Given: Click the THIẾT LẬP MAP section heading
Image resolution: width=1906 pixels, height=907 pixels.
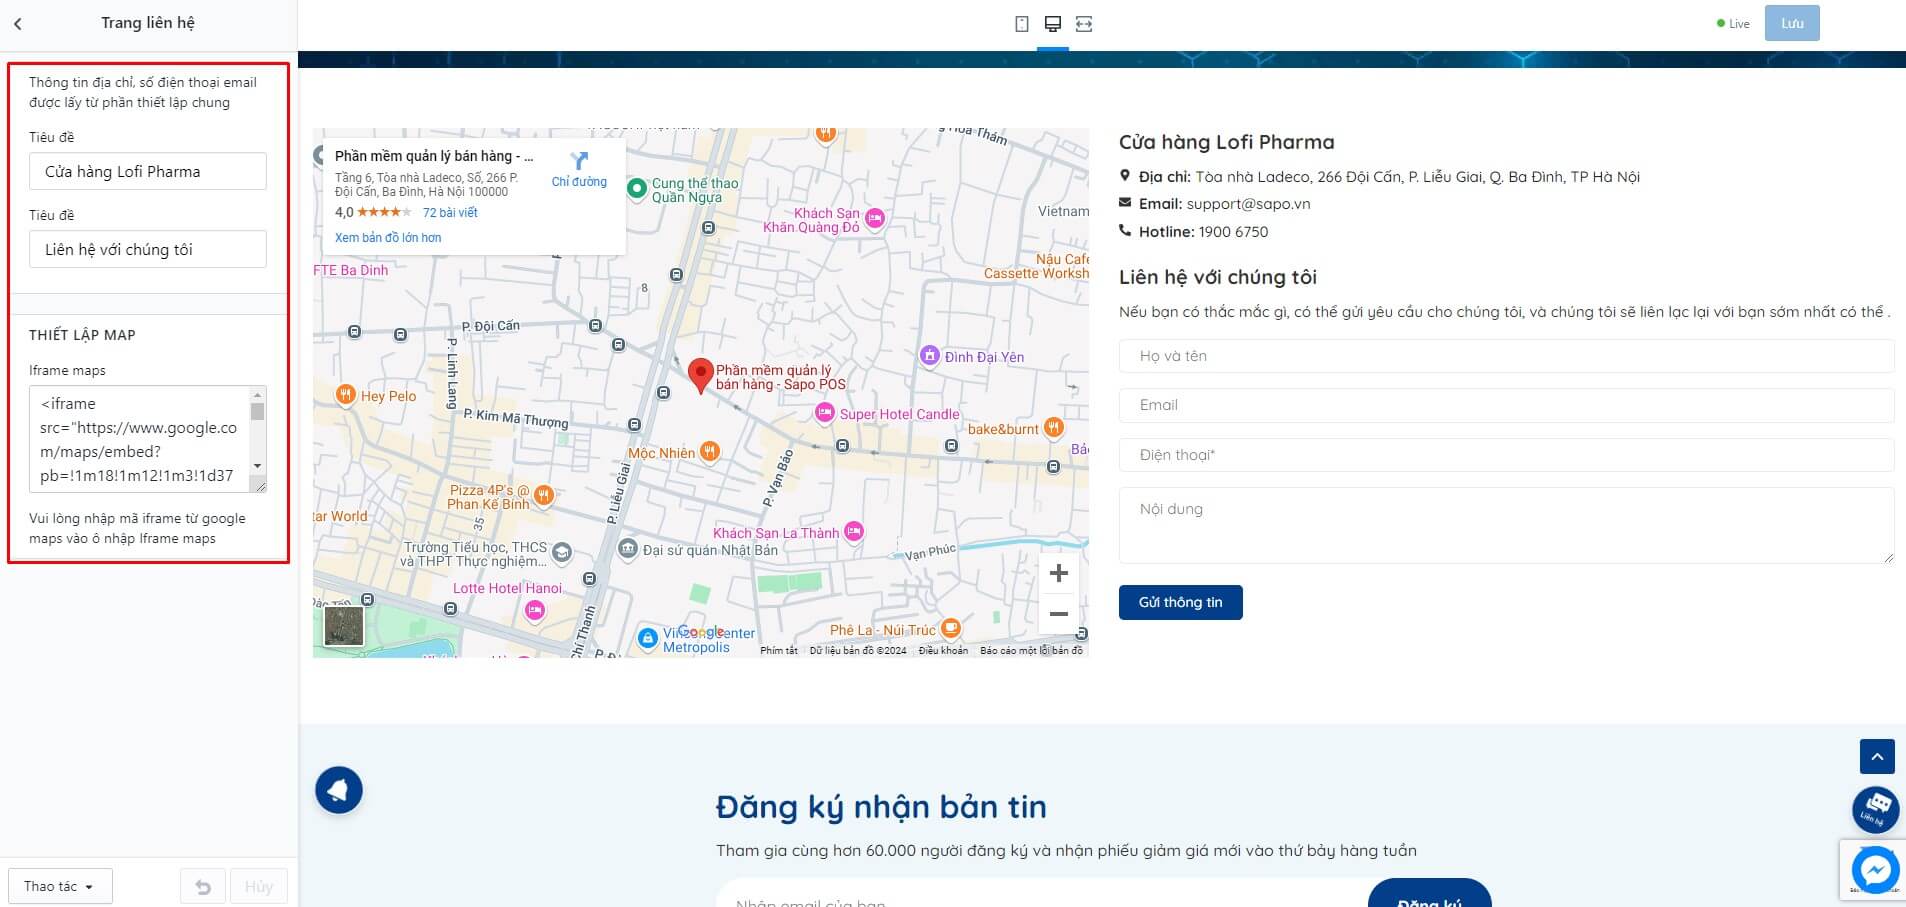Looking at the screenshot, I should coord(82,335).
